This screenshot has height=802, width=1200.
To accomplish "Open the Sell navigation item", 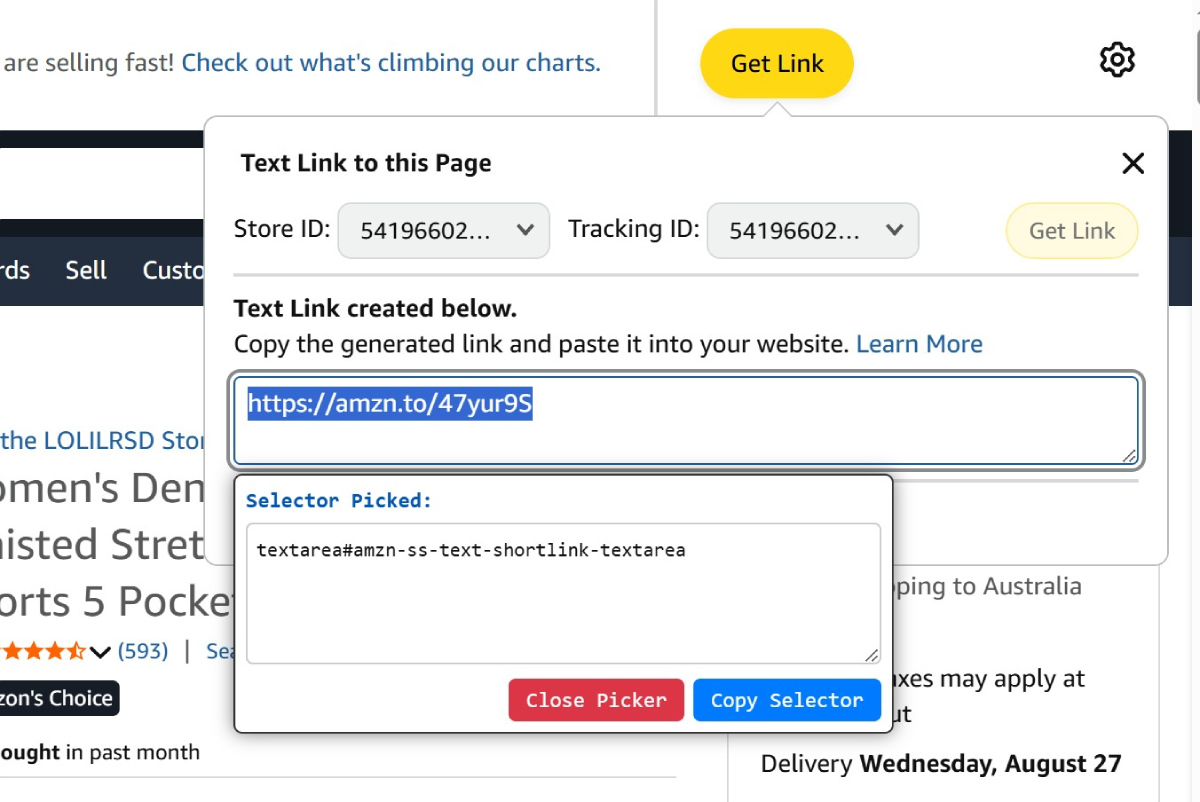I will coord(86,270).
